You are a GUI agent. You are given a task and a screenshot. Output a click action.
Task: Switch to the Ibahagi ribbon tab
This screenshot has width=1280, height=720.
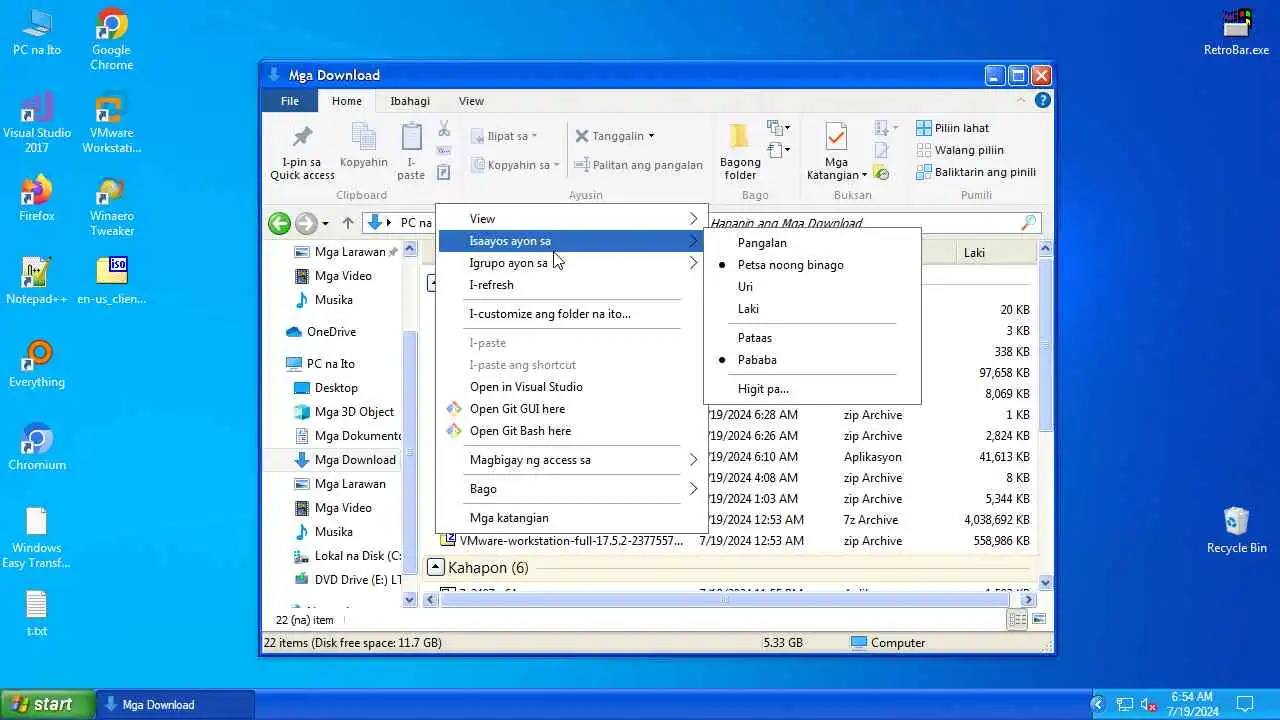tap(410, 101)
